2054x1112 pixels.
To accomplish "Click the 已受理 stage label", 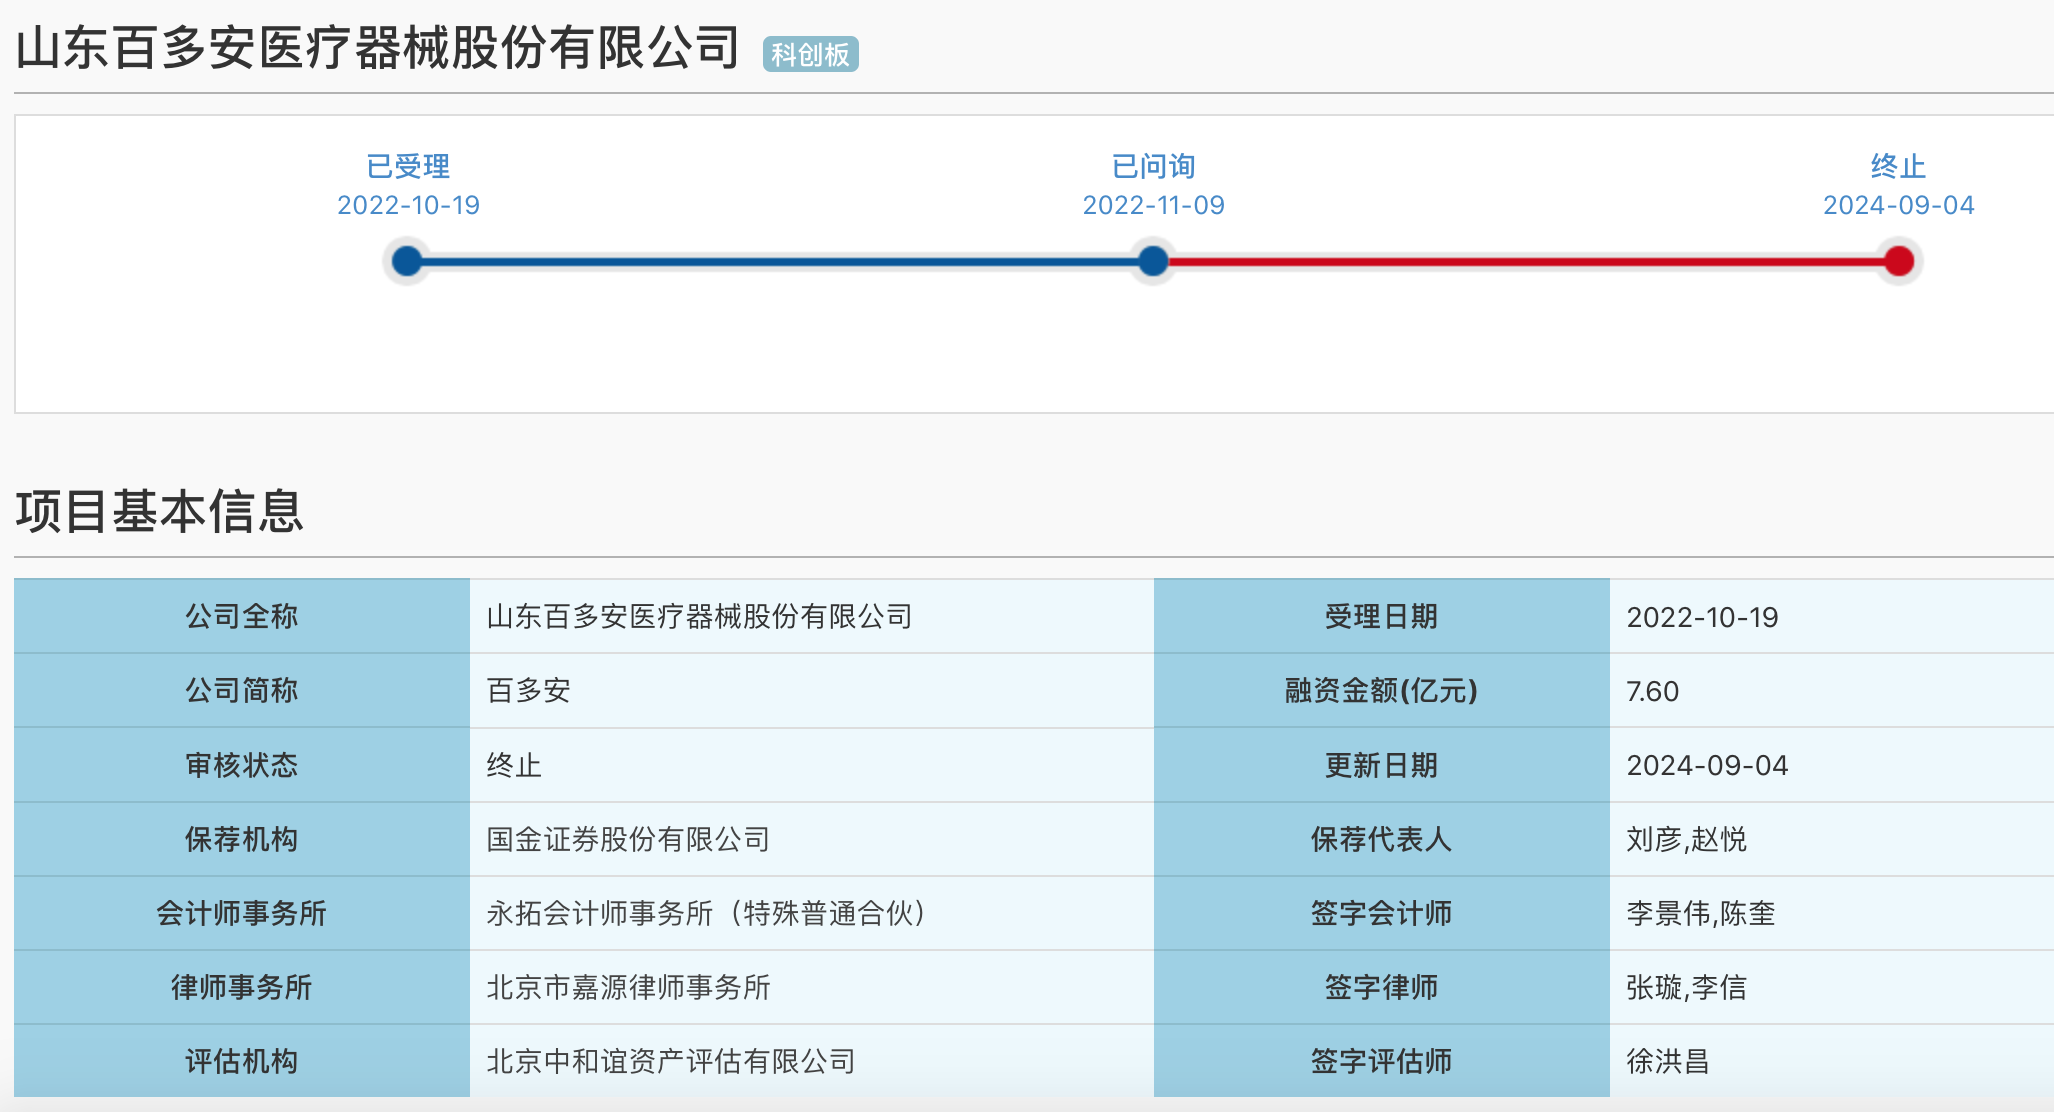I will (x=408, y=166).
